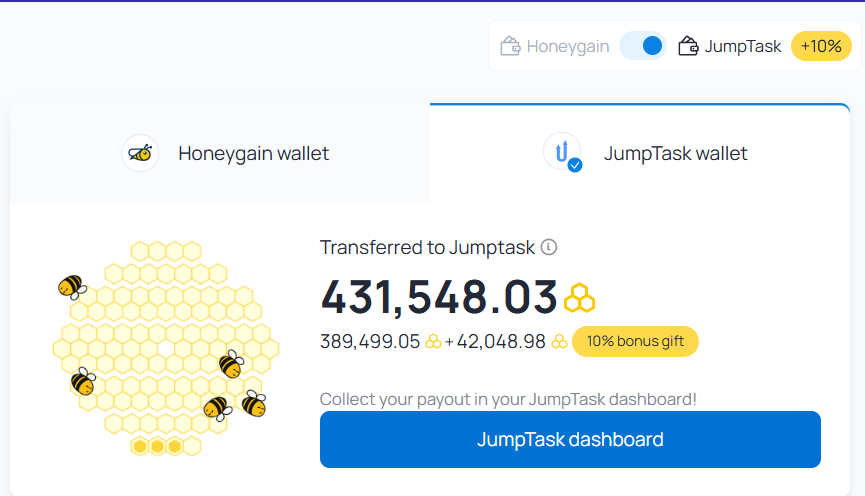The width and height of the screenshot is (865, 496).
Task: Click the credit icon after 42,048.98
Action: coord(559,342)
